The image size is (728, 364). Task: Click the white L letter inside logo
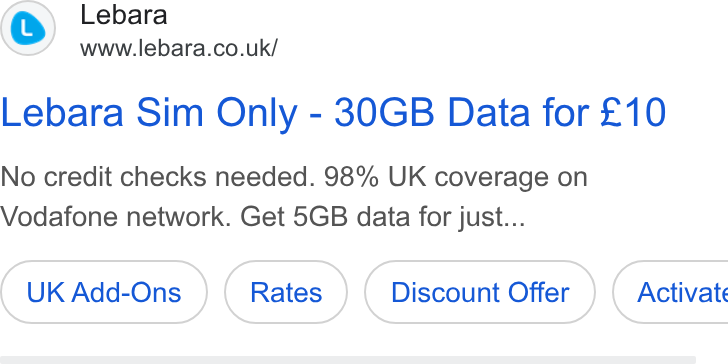(x=27, y=29)
